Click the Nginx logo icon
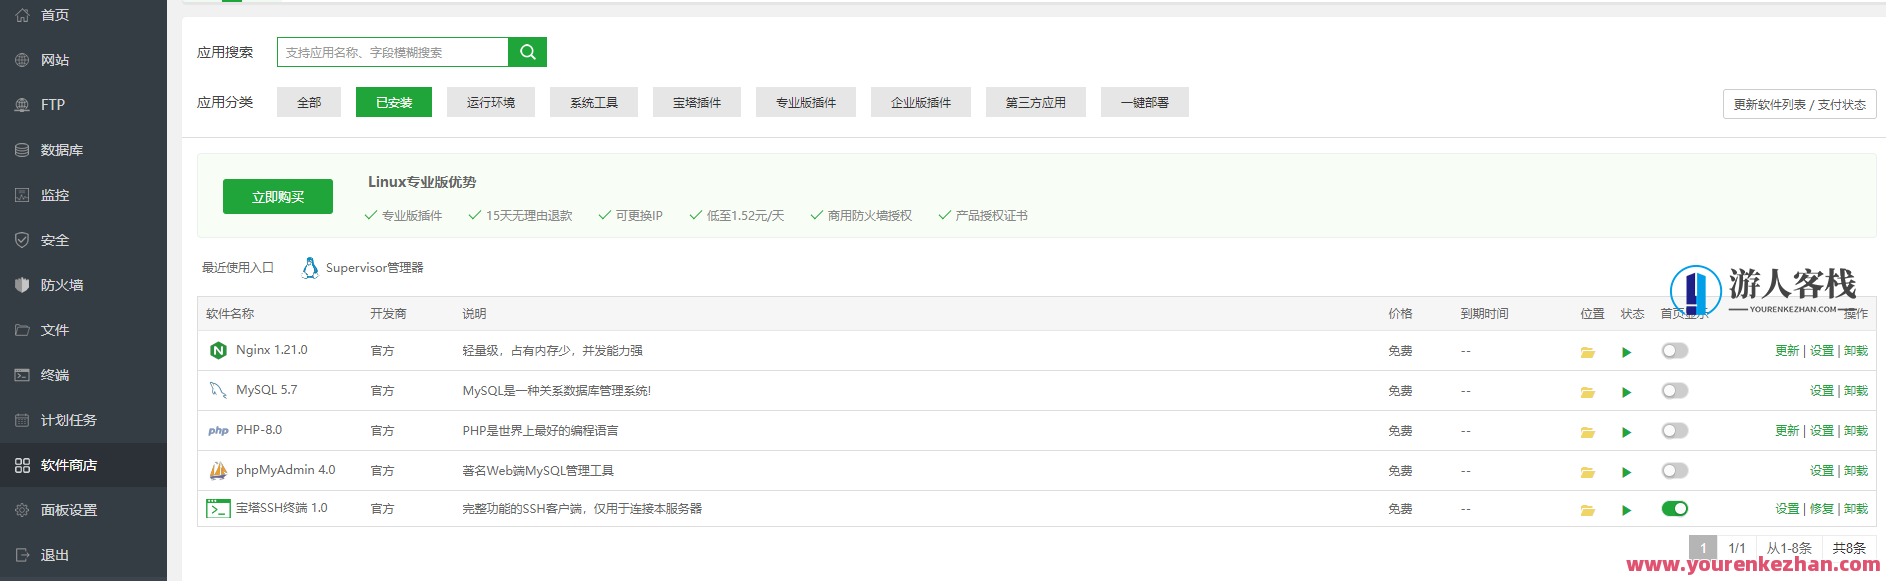Screen dimensions: 1886x581 (x=218, y=350)
